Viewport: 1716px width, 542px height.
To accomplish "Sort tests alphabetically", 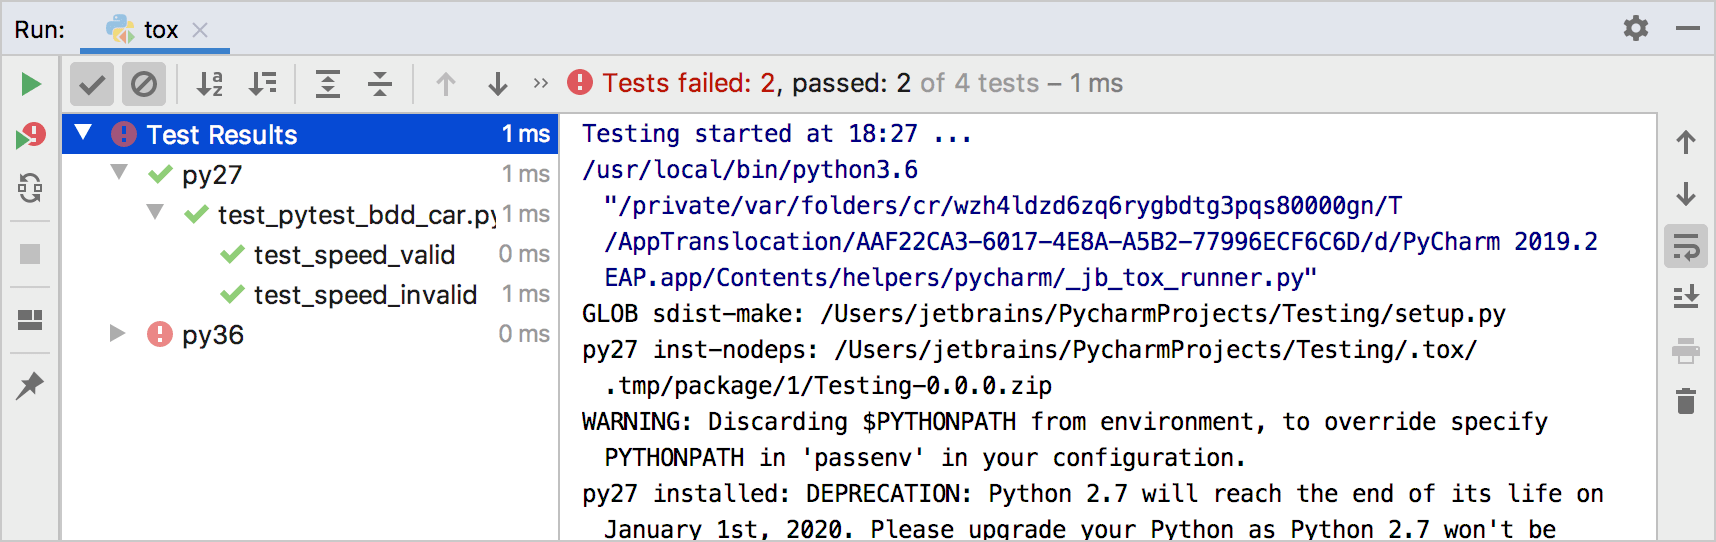I will point(210,84).
